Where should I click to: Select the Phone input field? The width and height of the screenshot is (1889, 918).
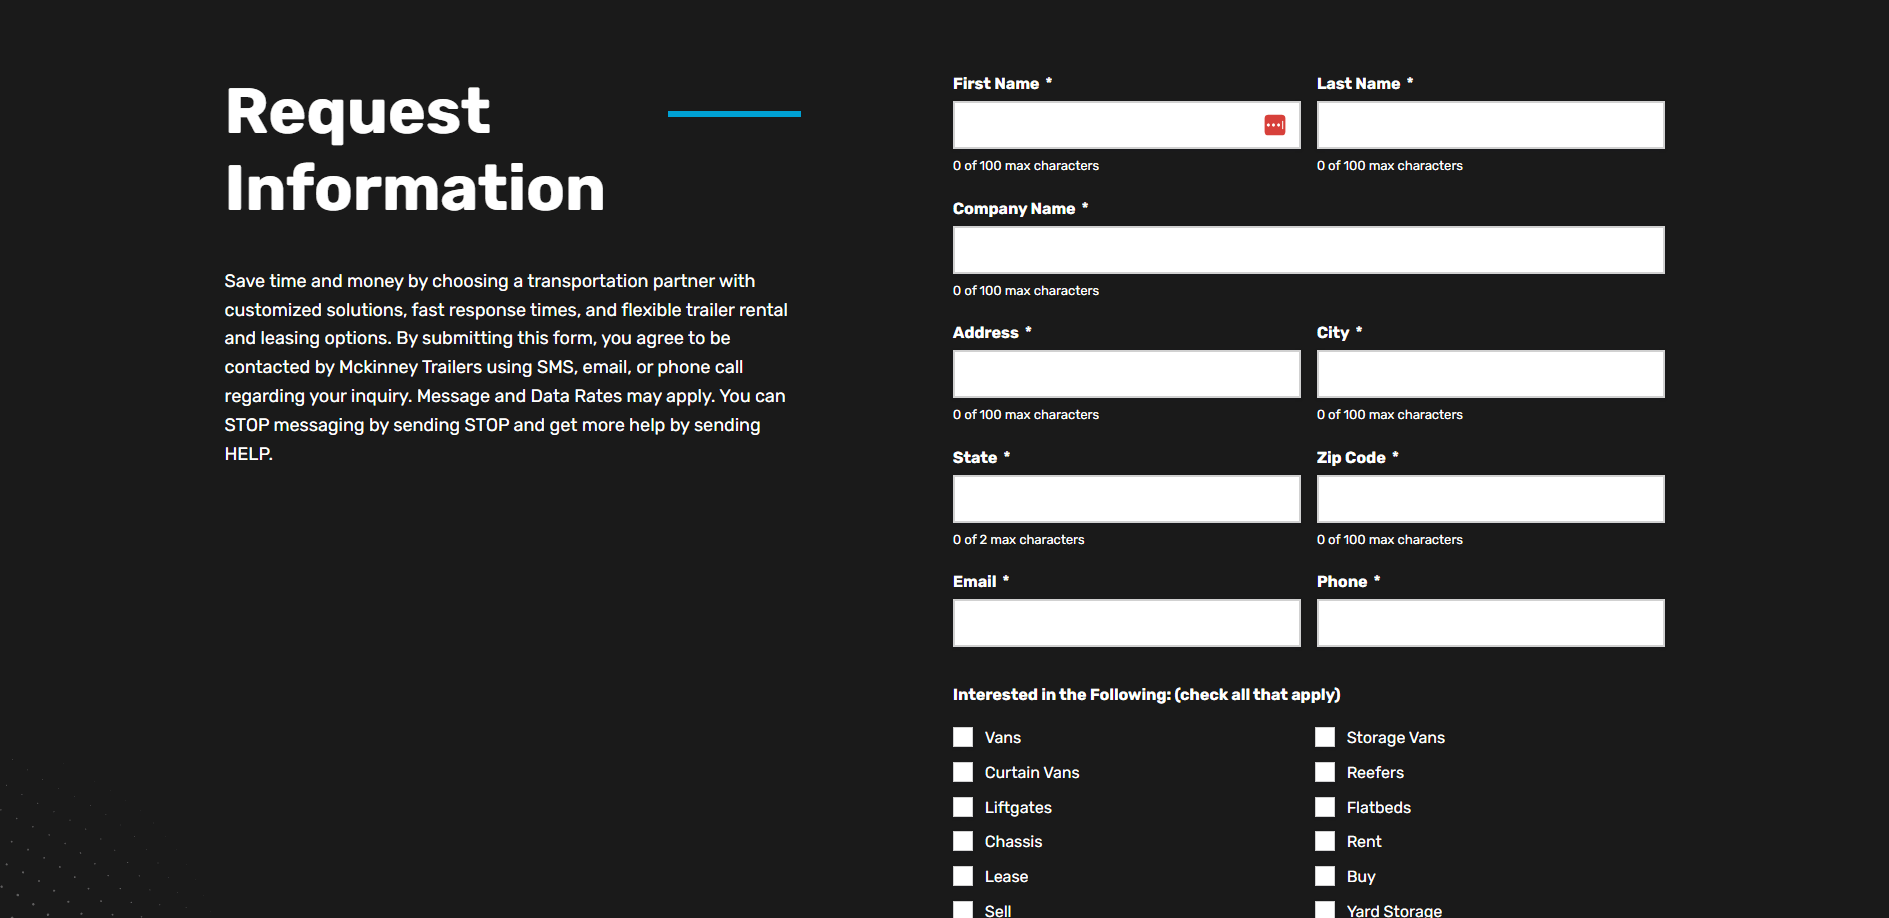1490,623
